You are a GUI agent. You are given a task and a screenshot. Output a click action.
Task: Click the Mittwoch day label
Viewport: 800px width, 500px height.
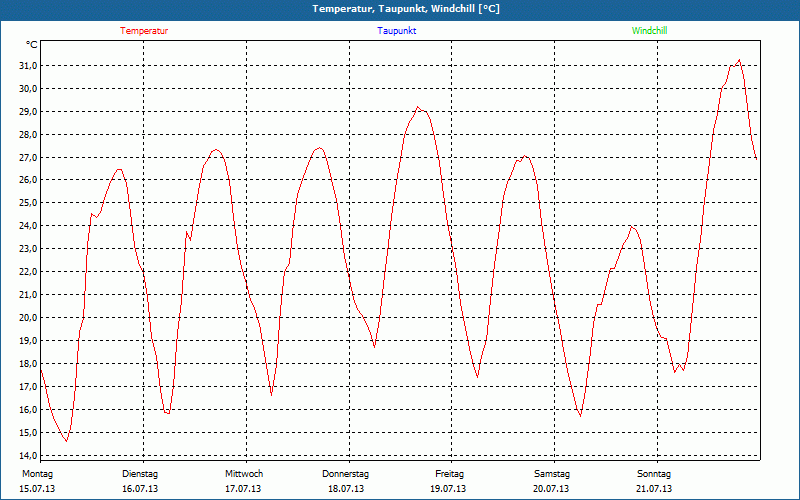click(x=244, y=474)
